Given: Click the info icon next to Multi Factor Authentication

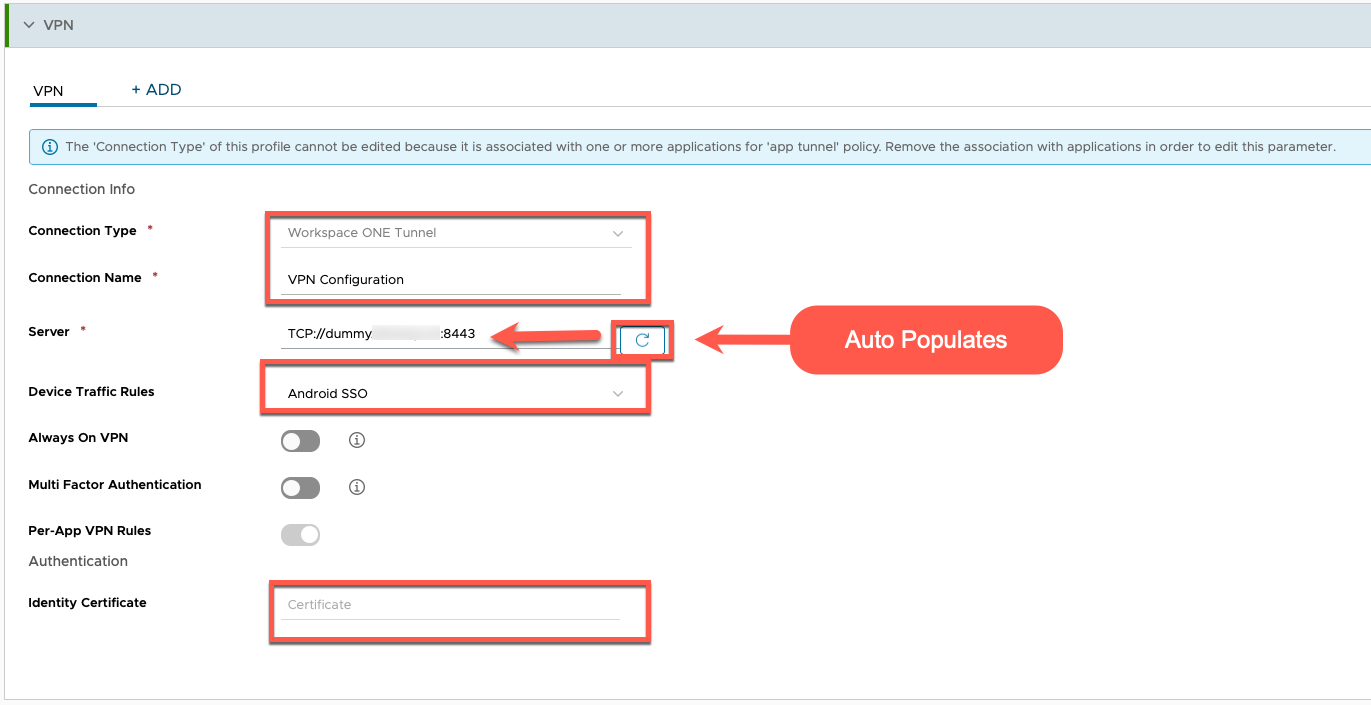Looking at the screenshot, I should 357,488.
